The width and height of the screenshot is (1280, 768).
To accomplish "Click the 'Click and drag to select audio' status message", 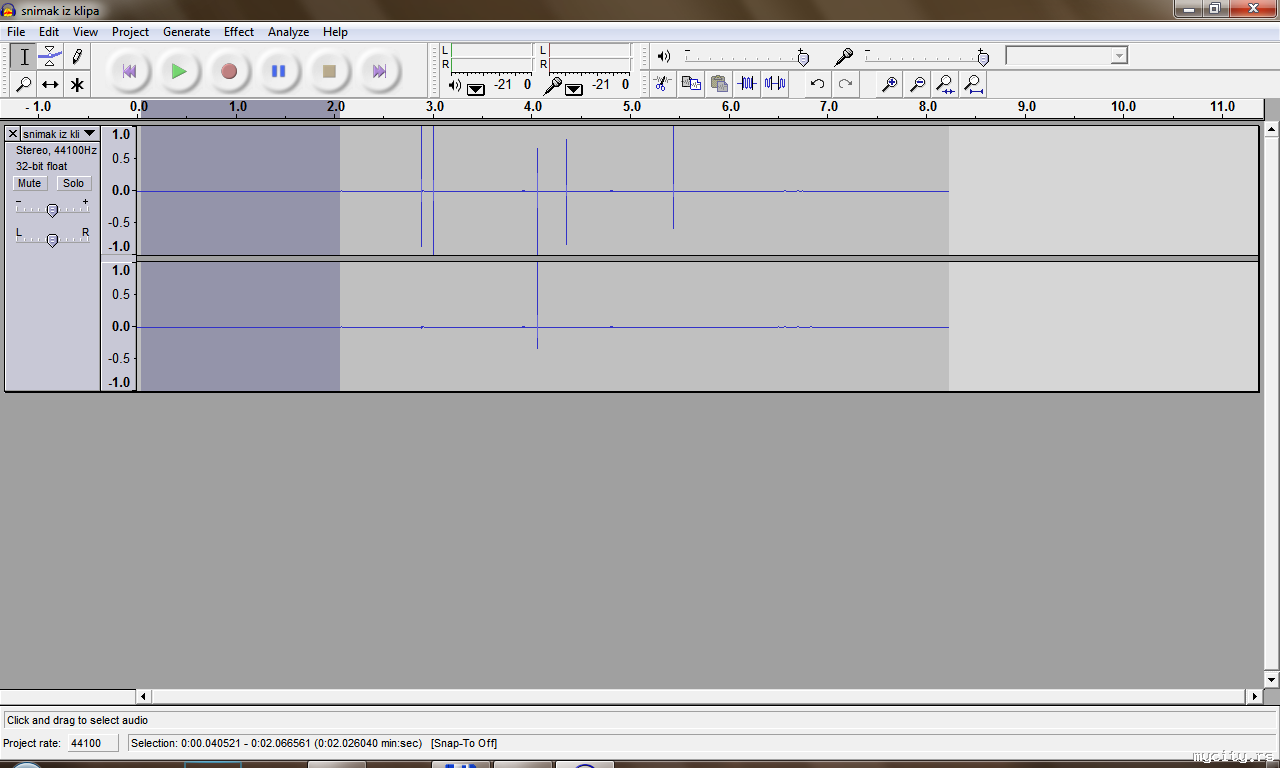I will pos(77,720).
